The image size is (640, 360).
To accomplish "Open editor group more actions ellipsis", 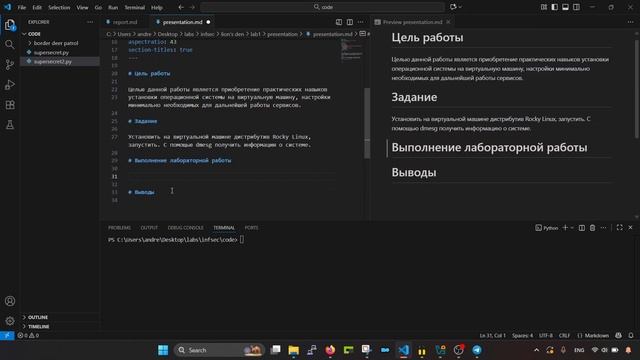I will 360,22.
